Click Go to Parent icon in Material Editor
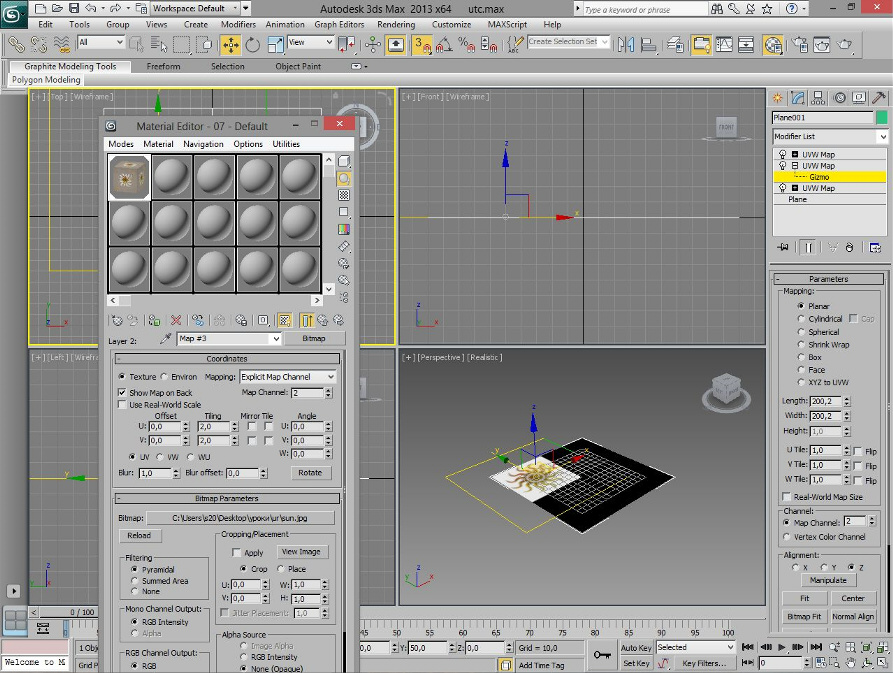 point(323,321)
